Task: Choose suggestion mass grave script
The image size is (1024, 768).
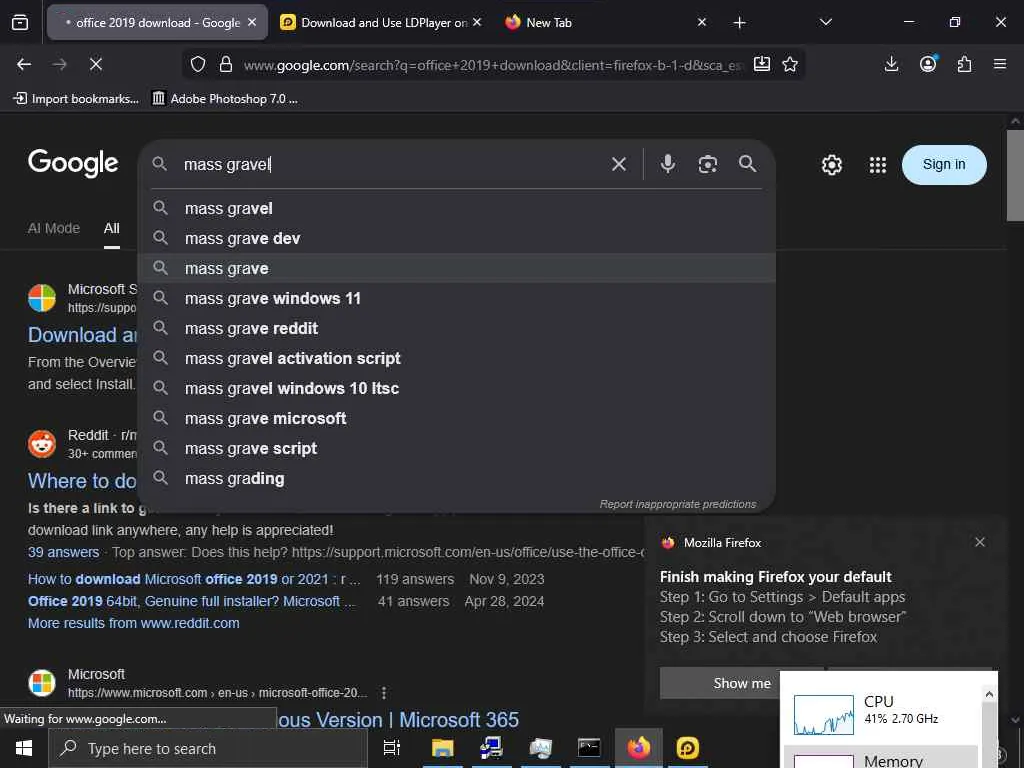Action: click(457, 449)
